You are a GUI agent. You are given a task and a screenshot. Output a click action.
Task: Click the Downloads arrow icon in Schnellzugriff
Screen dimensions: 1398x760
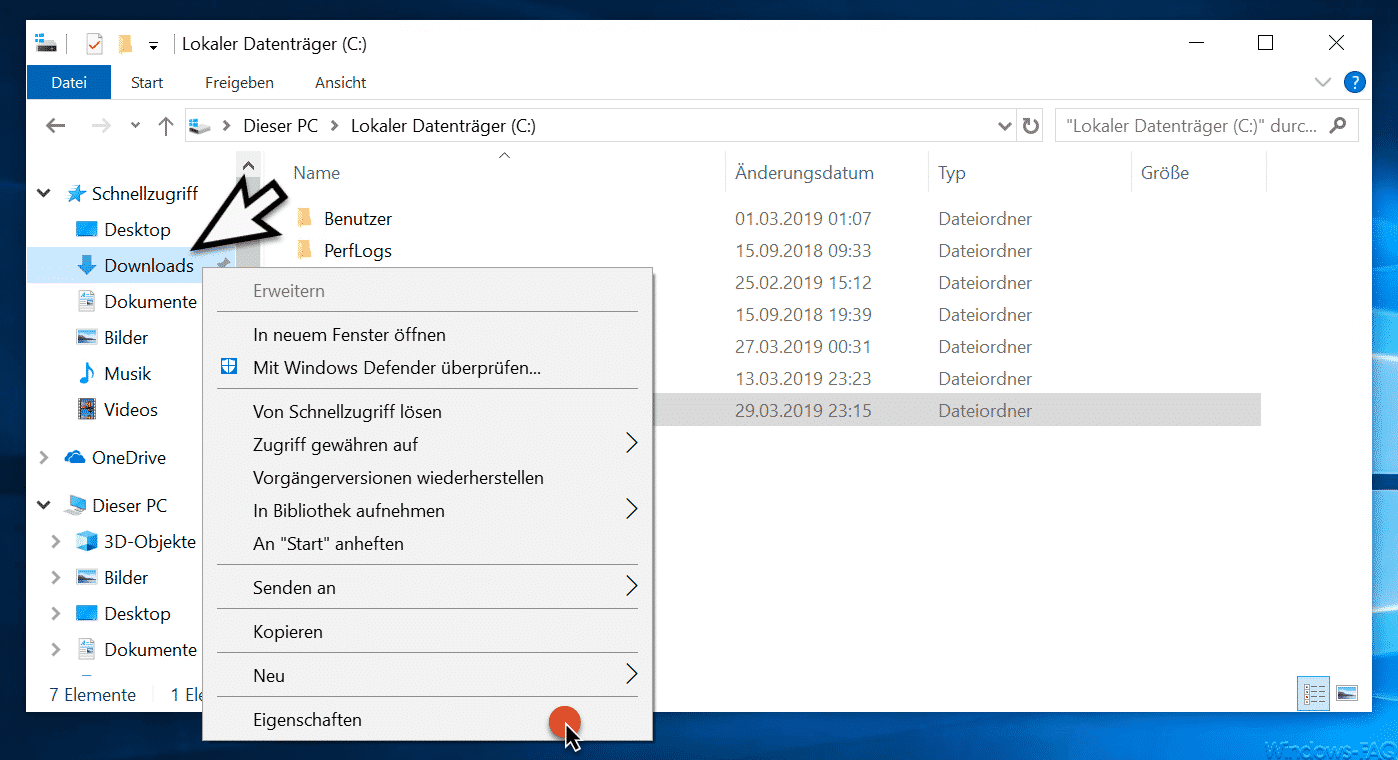point(87,265)
